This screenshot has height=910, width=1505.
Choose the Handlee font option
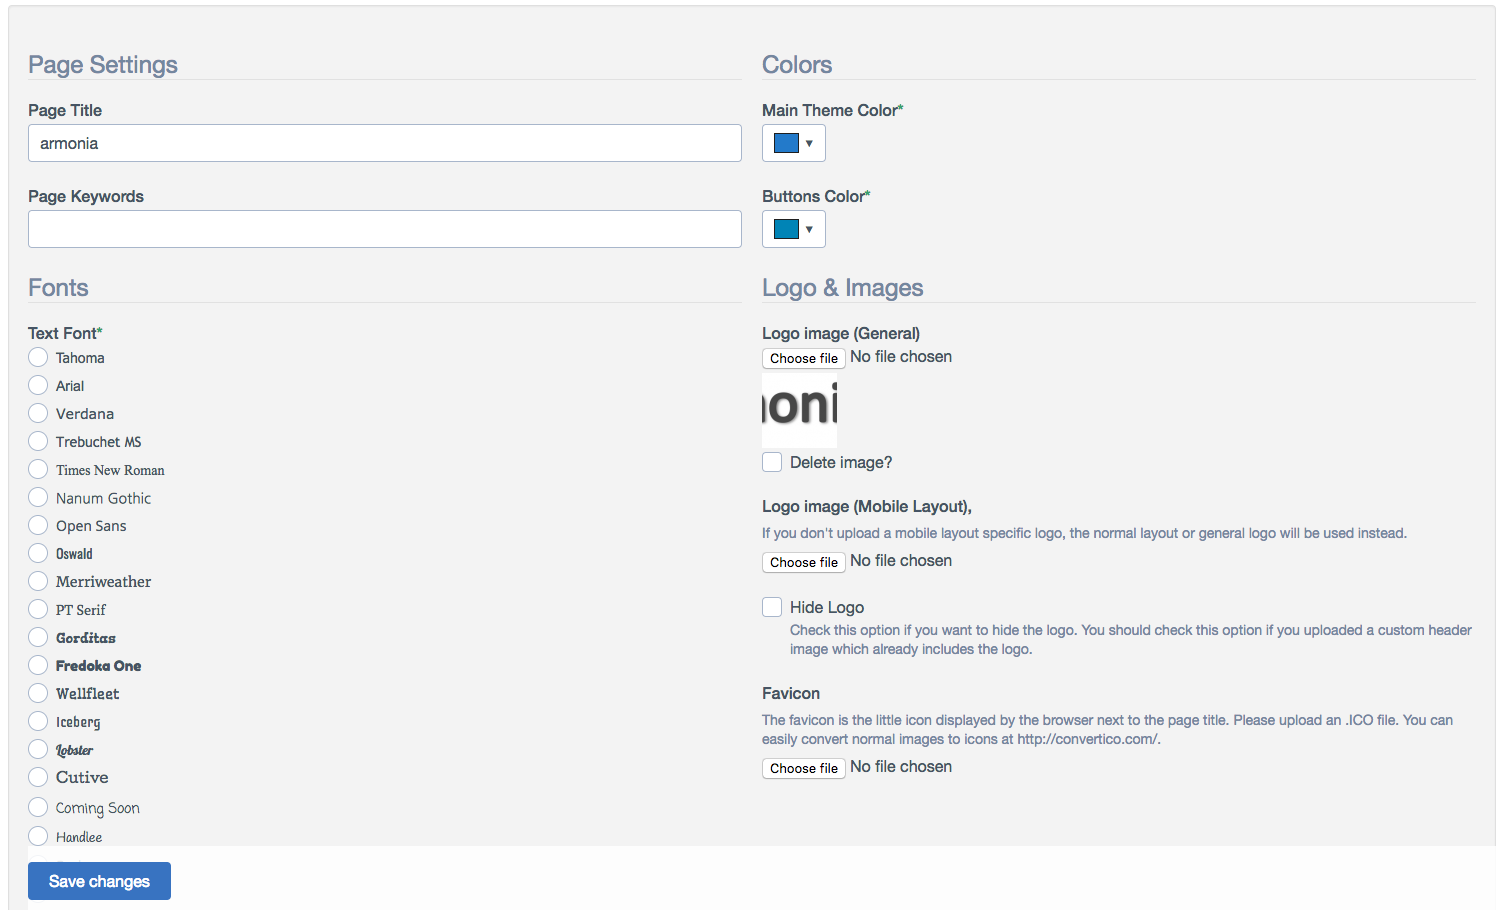(38, 836)
